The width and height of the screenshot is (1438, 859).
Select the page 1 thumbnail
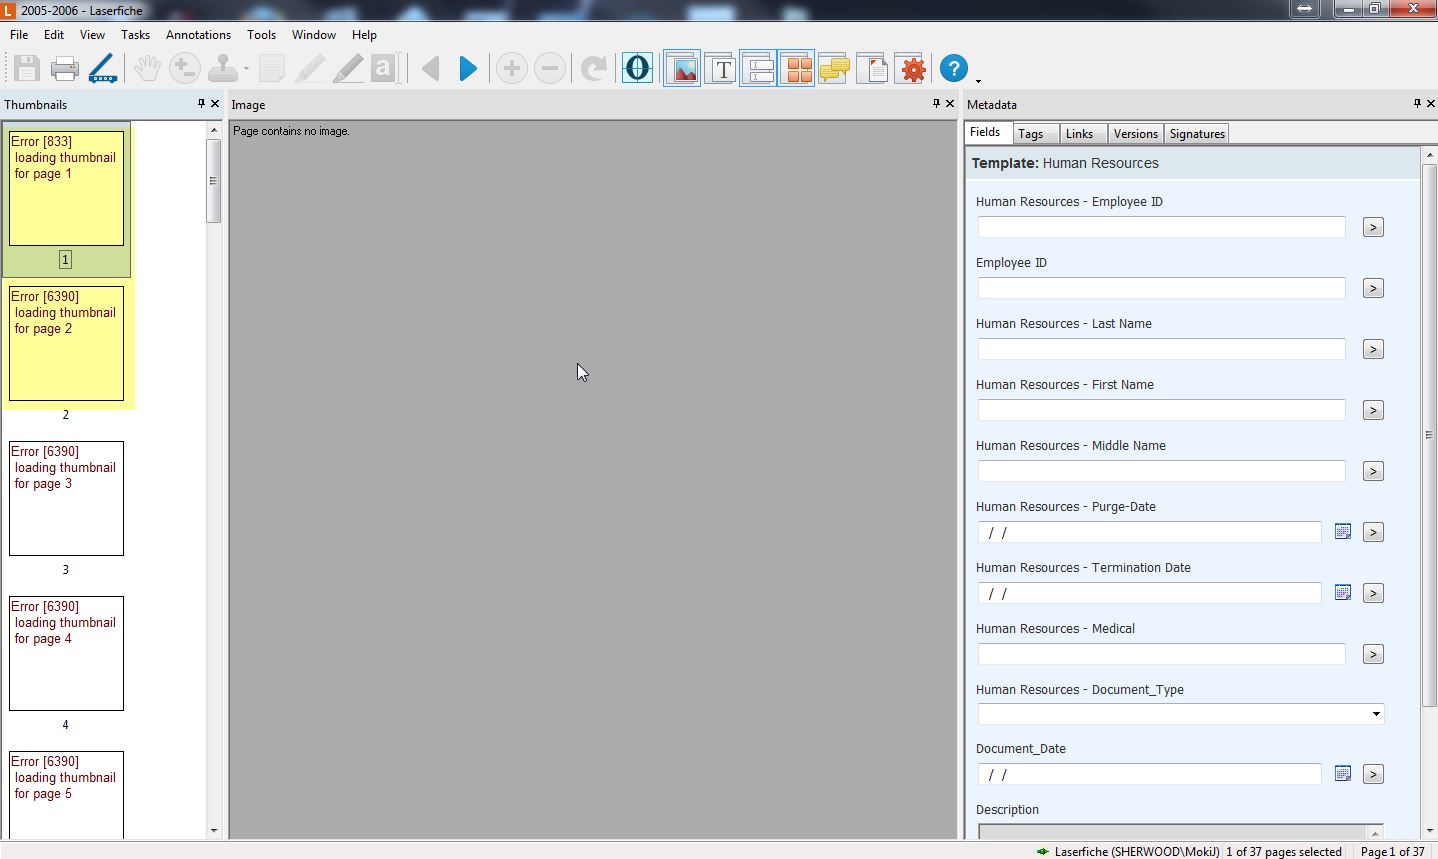point(66,188)
